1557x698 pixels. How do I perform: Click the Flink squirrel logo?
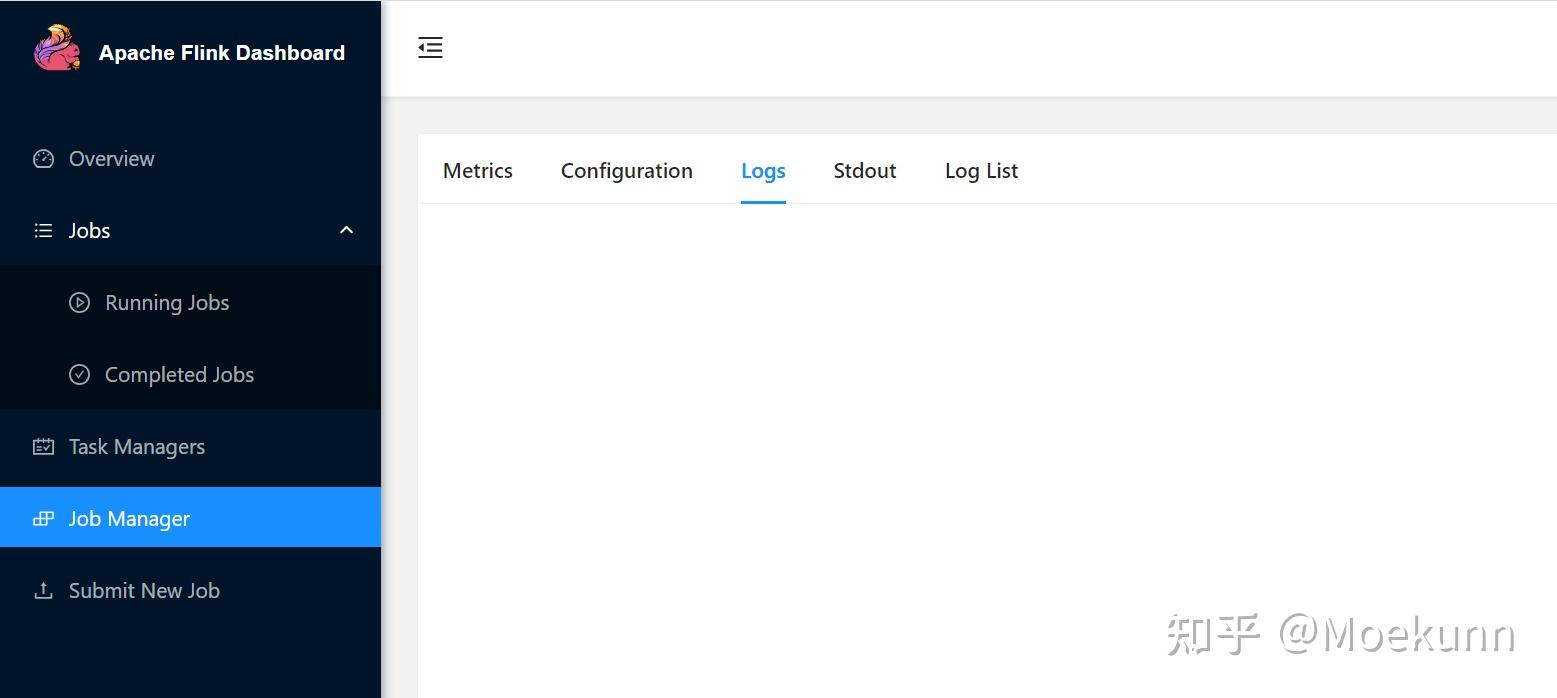pyautogui.click(x=57, y=48)
